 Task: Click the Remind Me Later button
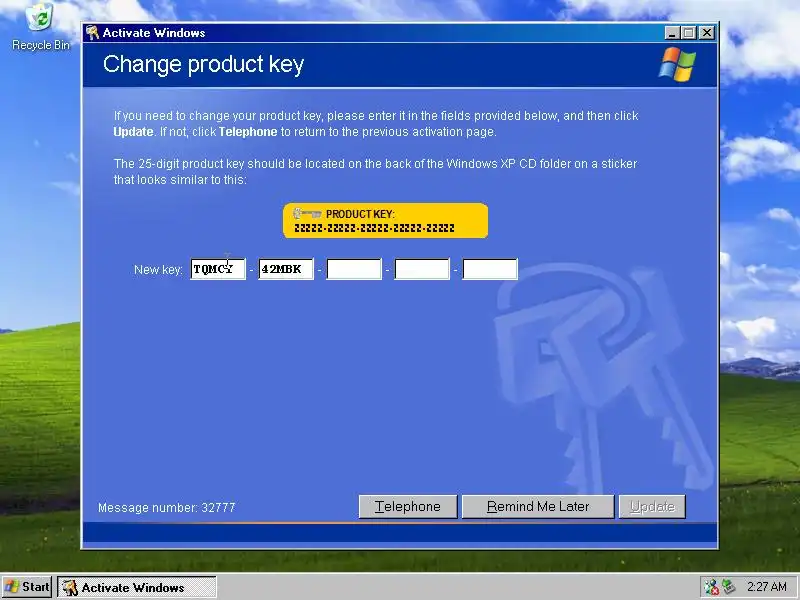pos(538,507)
